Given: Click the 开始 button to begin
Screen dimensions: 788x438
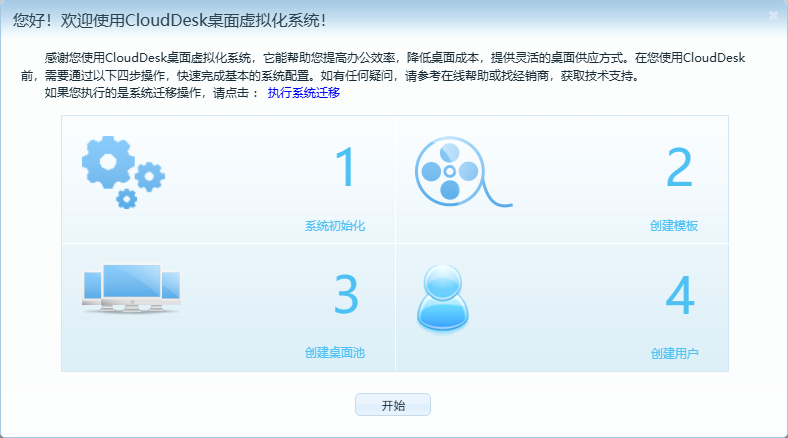Looking at the screenshot, I should (x=393, y=405).
